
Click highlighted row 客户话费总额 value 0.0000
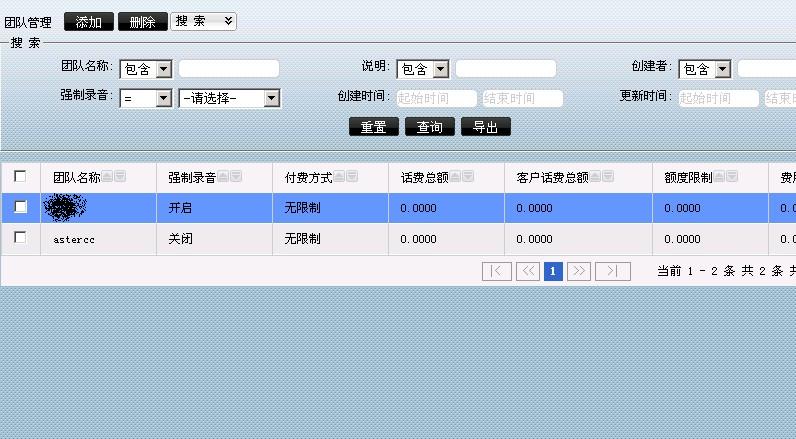535,208
